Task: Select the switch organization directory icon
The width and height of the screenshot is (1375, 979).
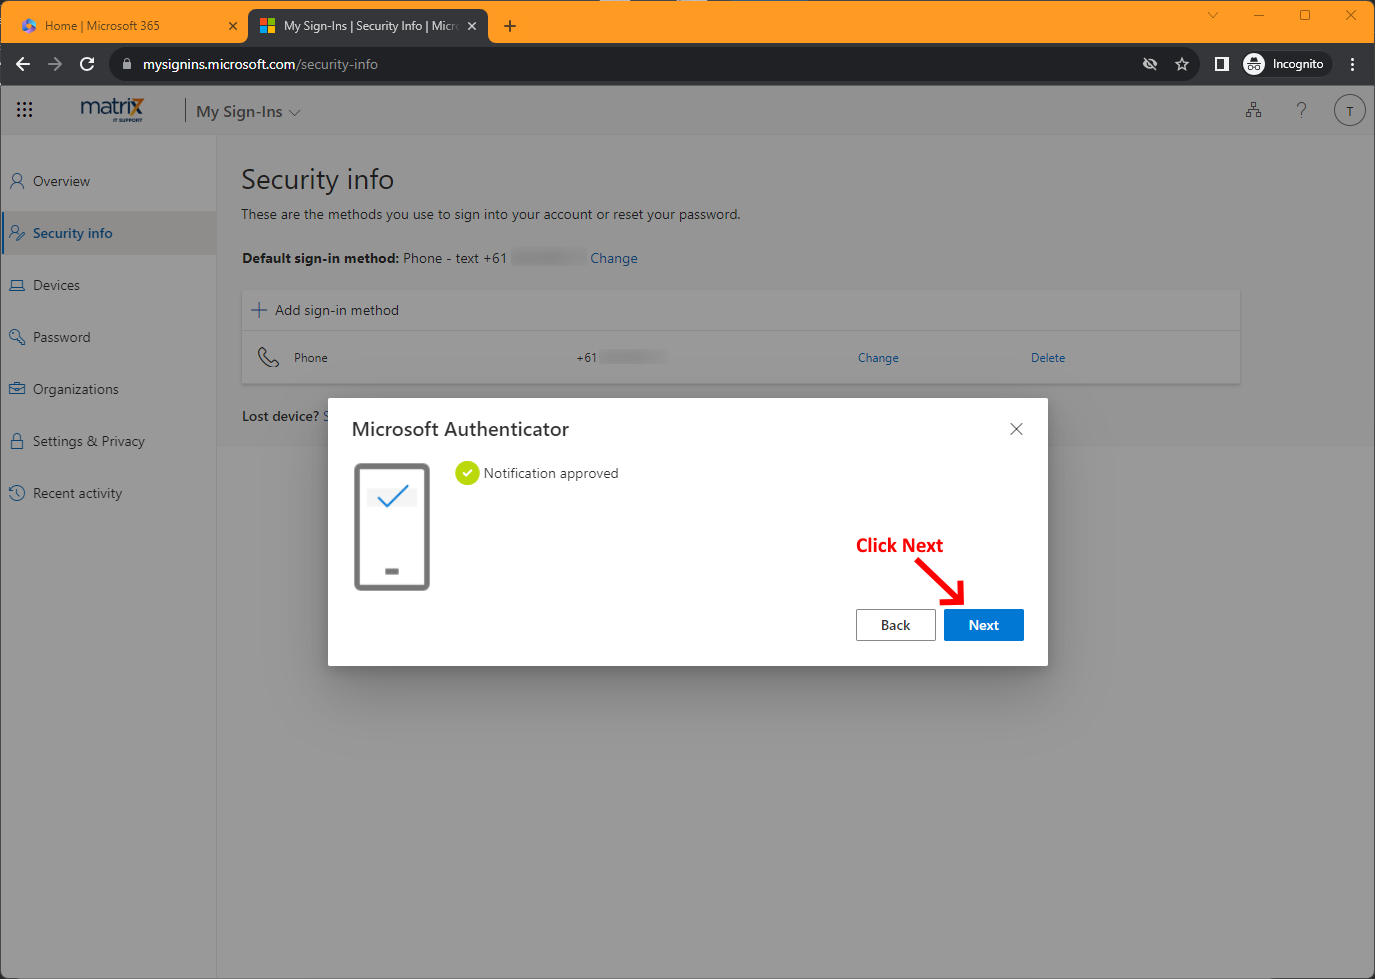Action: click(x=1253, y=110)
